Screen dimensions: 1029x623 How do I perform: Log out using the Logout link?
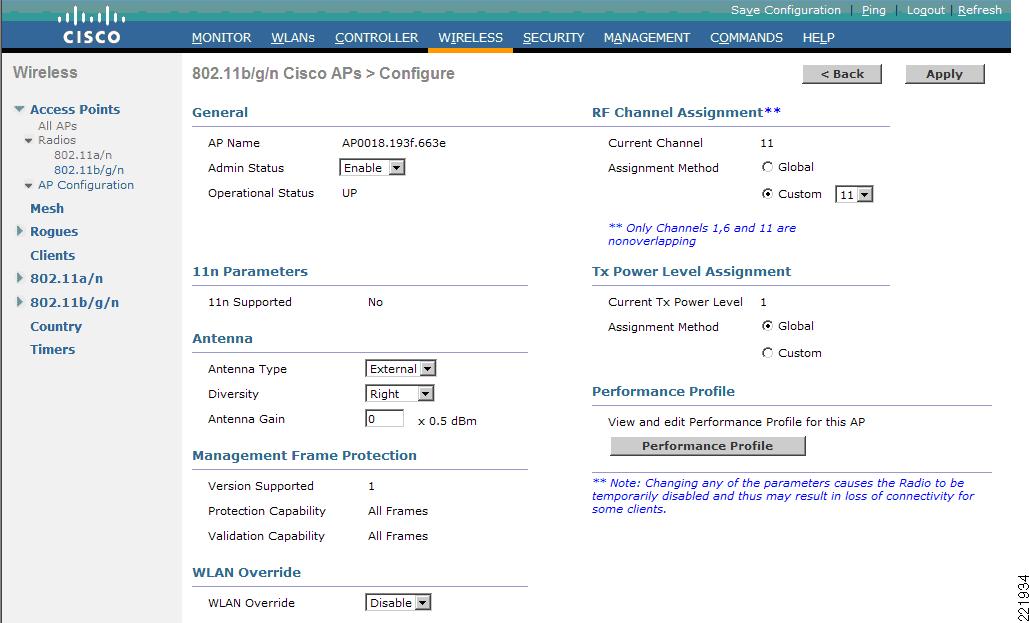coord(925,10)
